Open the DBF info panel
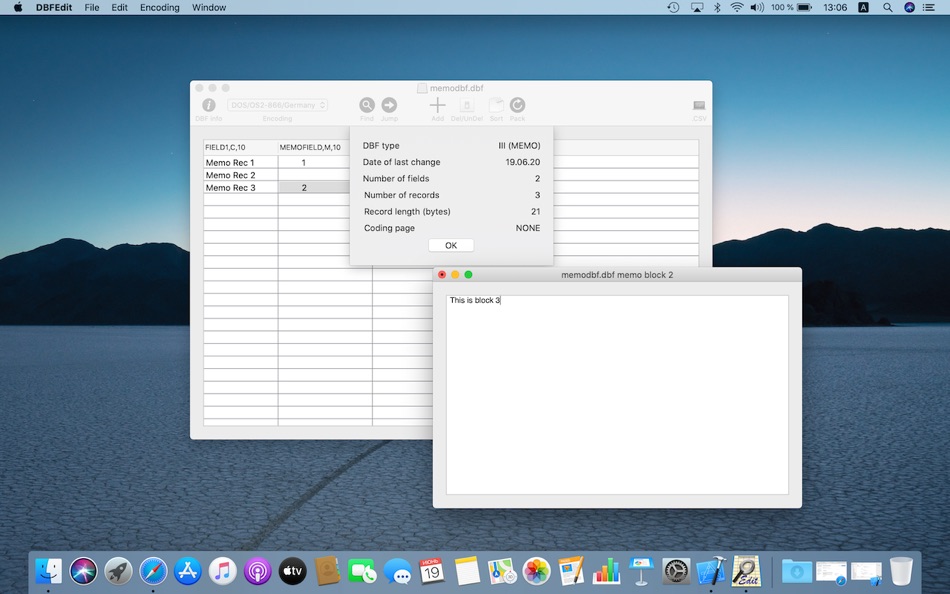 pos(208,104)
